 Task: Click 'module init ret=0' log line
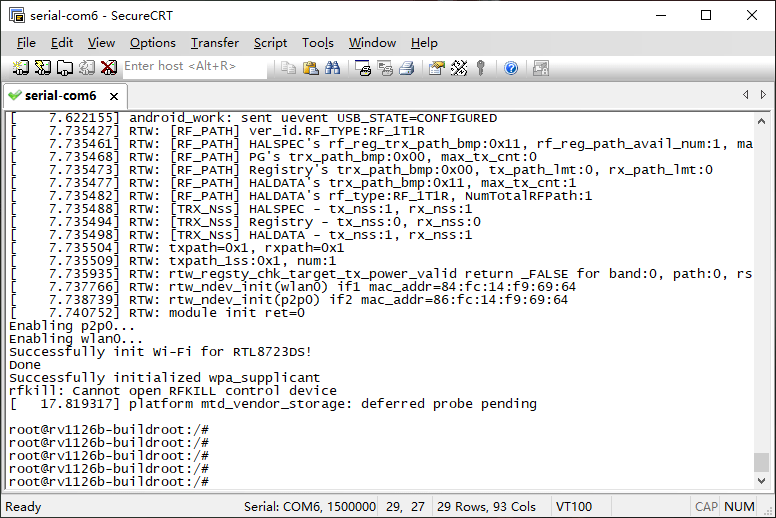(157, 313)
